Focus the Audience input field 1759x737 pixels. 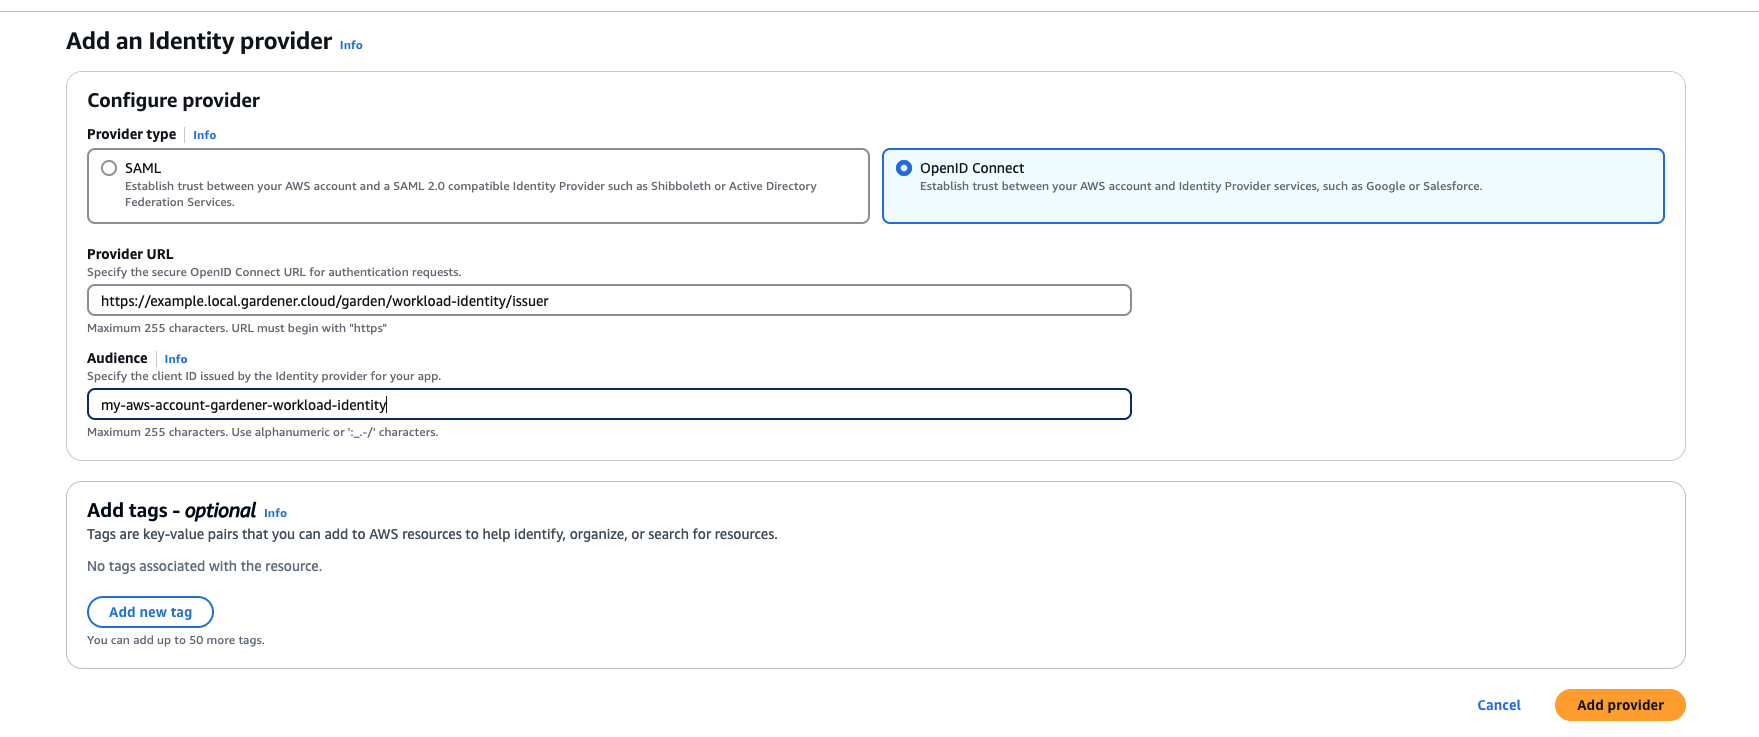point(608,405)
